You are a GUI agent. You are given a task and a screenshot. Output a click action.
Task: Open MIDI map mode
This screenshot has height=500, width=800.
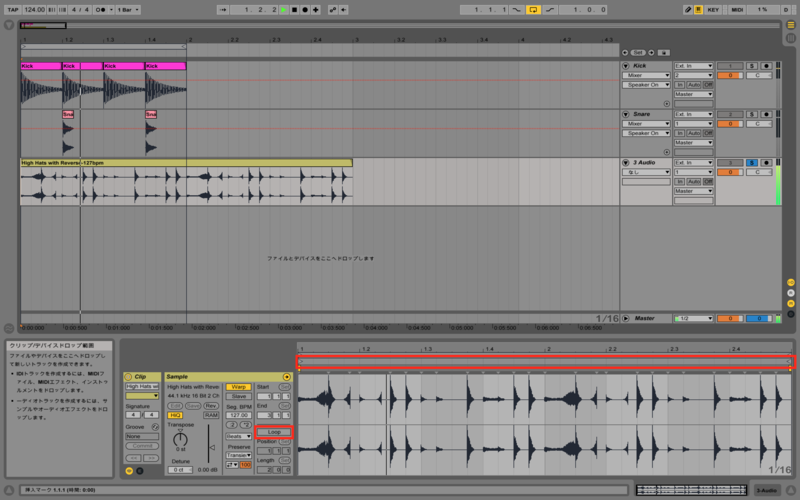click(x=737, y=10)
